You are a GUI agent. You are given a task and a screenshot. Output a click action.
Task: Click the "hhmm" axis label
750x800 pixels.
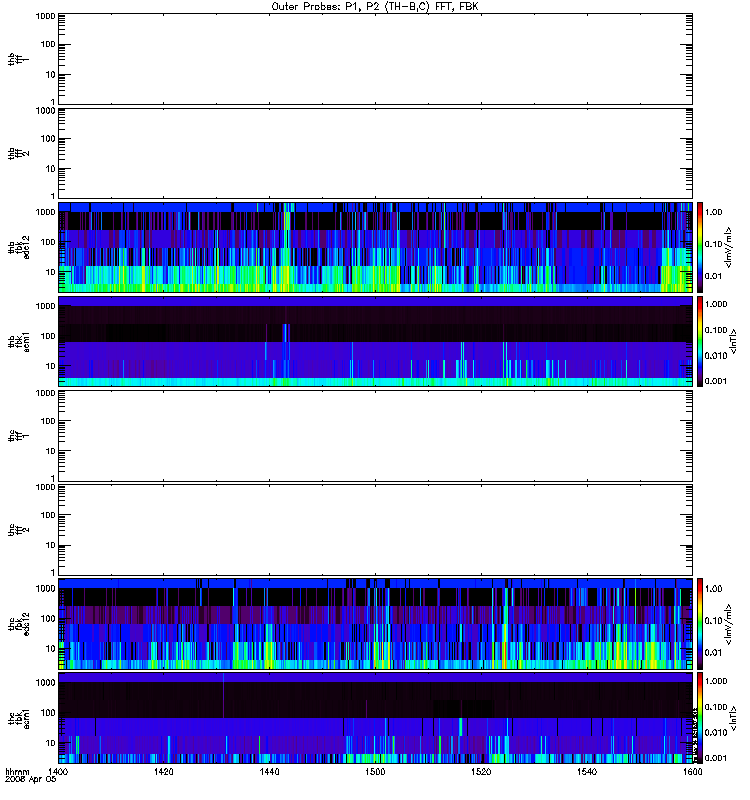(17, 771)
